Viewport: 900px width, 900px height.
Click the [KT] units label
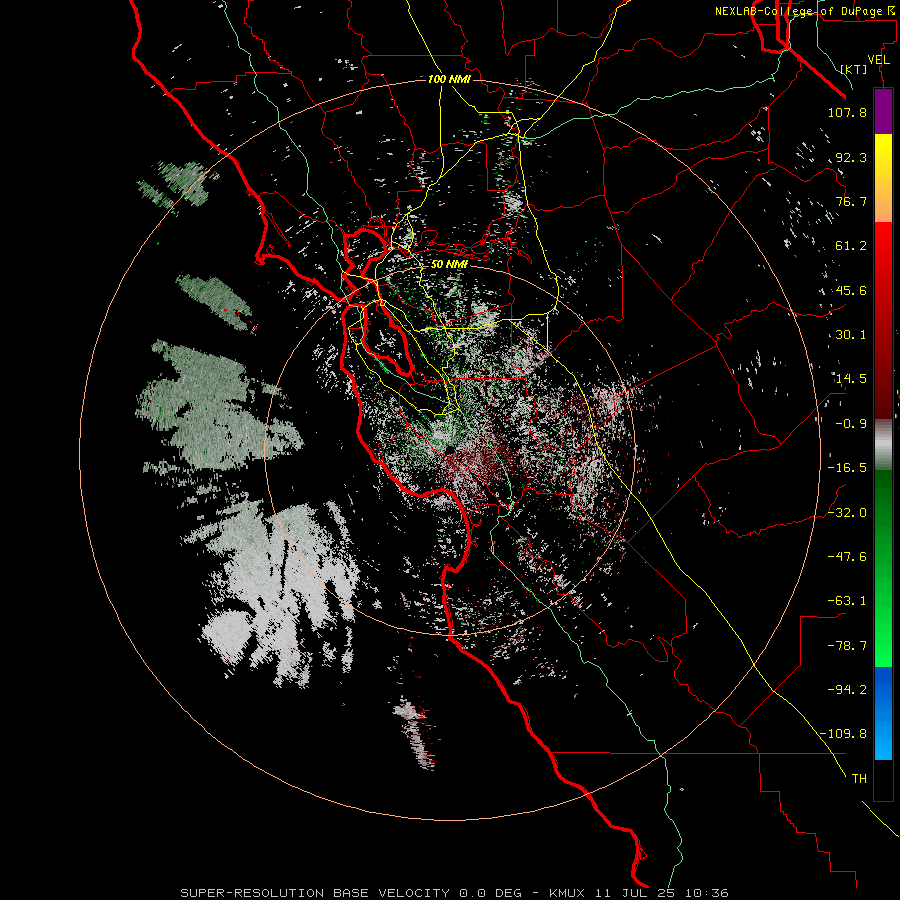tap(854, 69)
